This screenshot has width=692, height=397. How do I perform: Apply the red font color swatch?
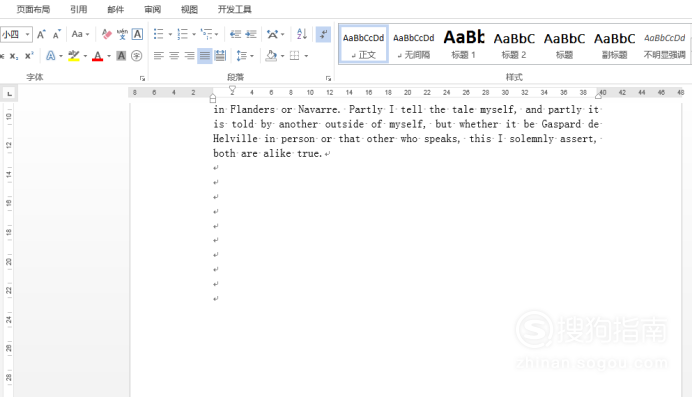coord(98,56)
